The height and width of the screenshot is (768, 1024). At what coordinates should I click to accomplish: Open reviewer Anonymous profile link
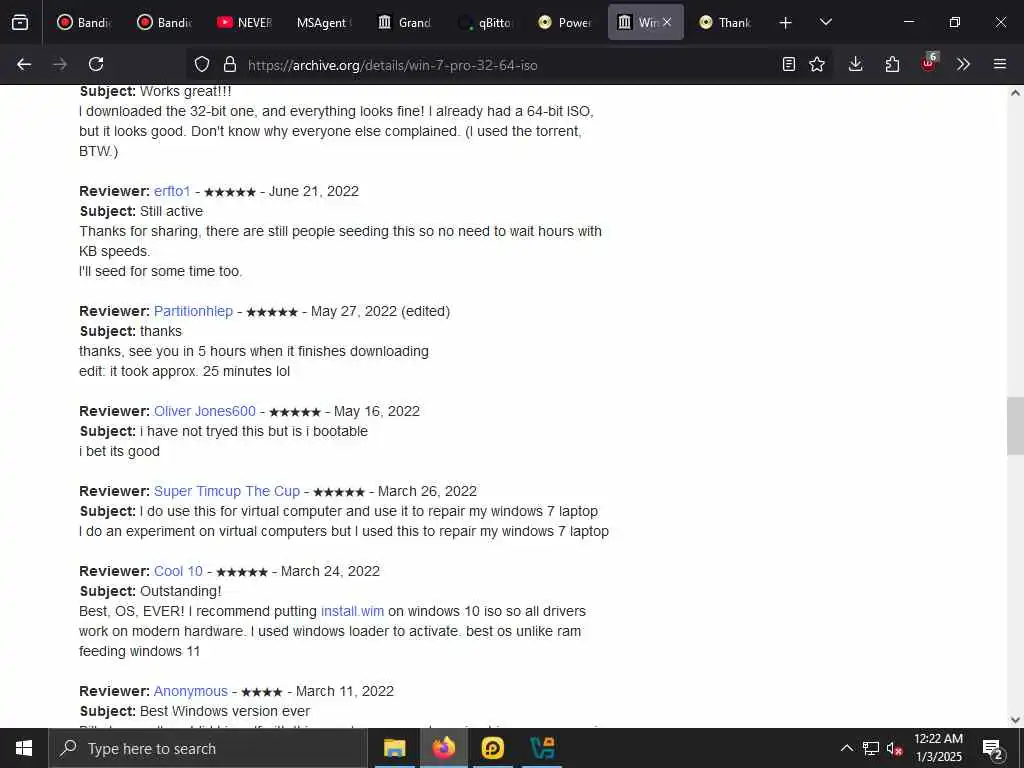pos(191,692)
